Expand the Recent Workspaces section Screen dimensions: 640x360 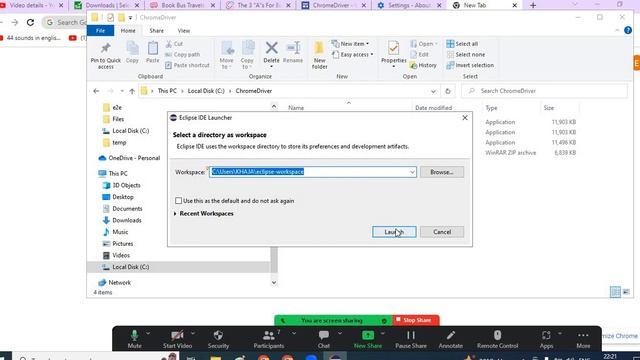point(176,213)
